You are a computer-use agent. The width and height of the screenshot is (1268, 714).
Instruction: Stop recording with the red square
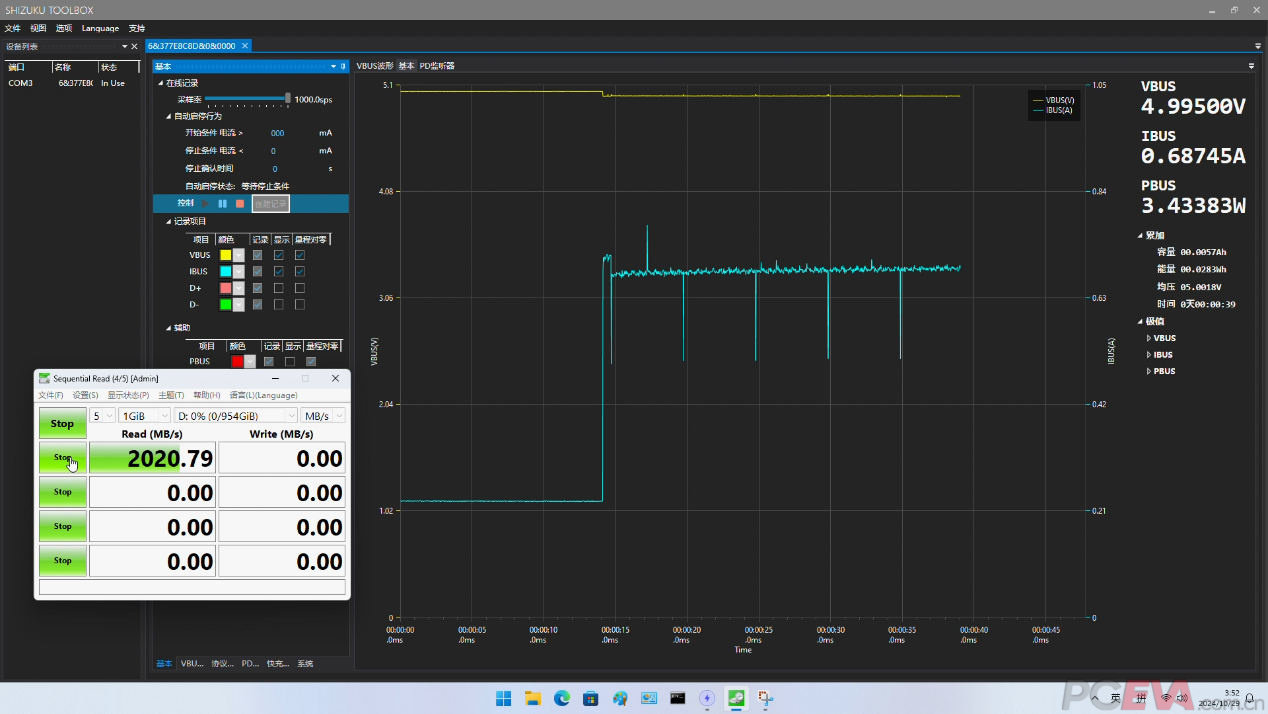[x=240, y=203]
